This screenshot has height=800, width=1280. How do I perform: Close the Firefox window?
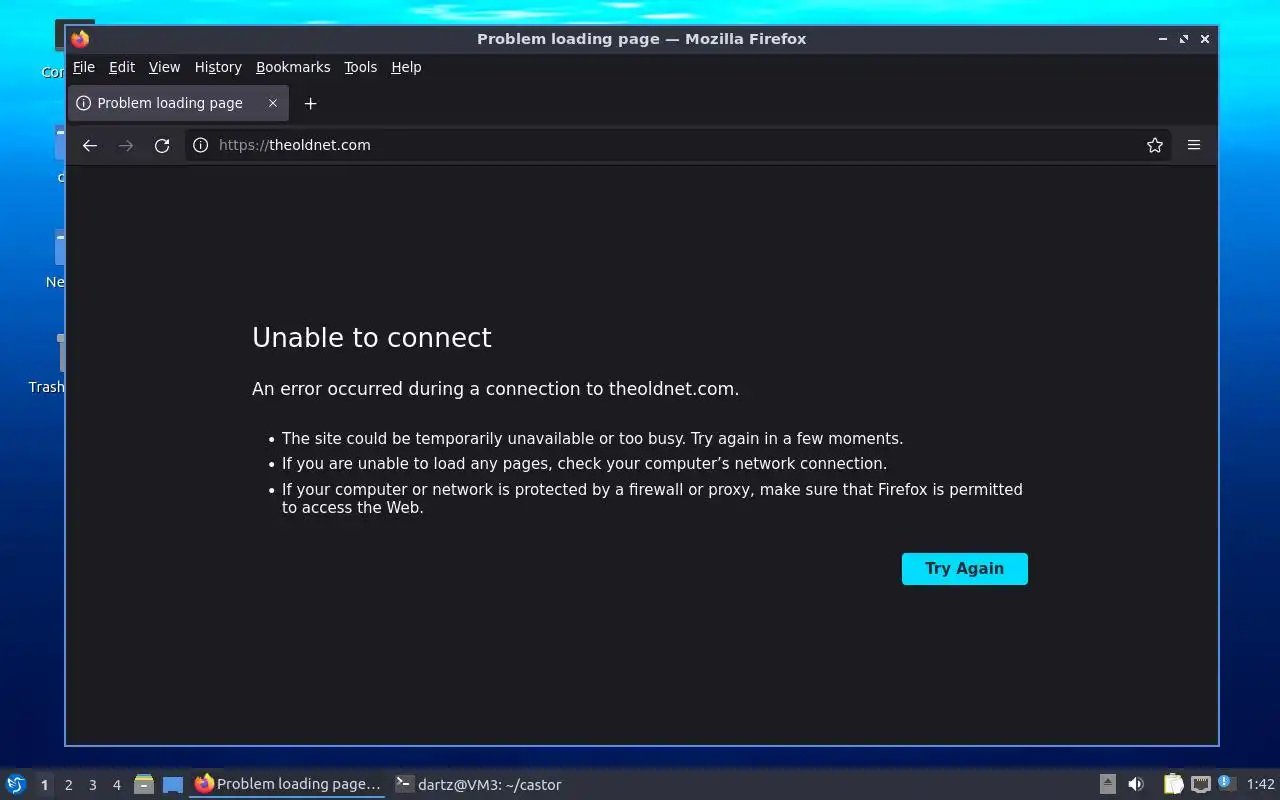(1205, 39)
